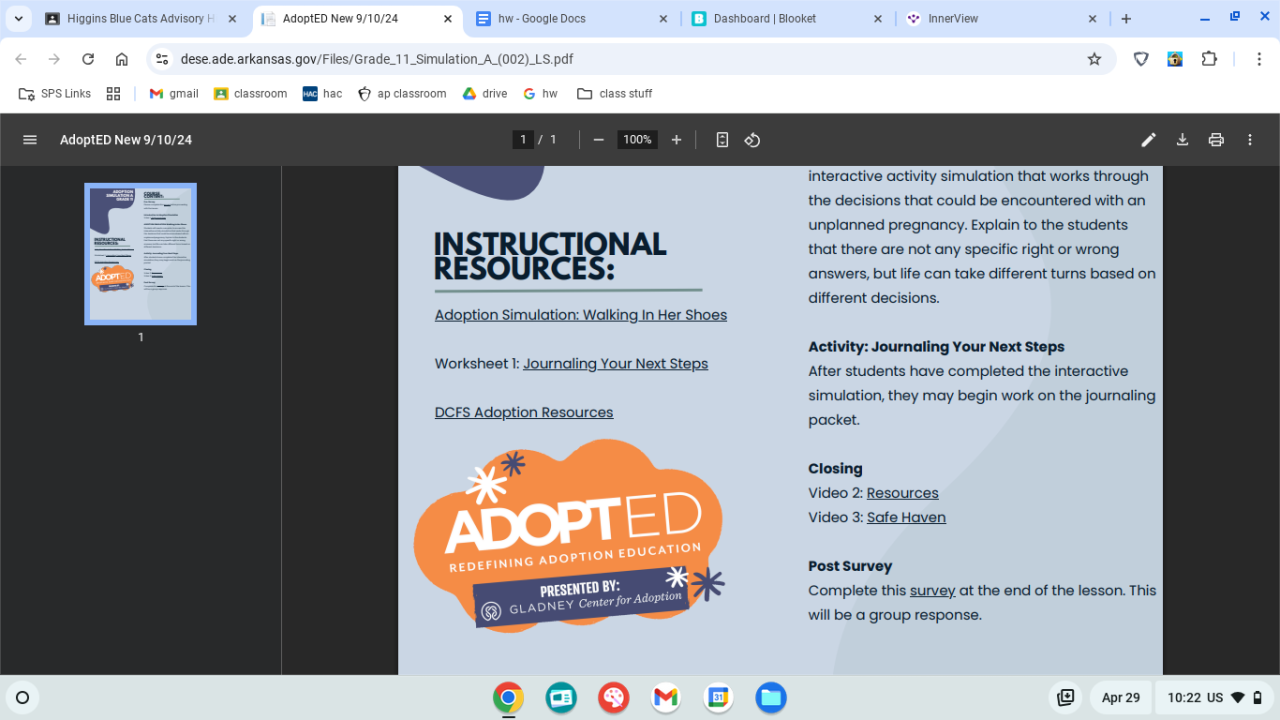
Task: Open the drive bookmark
Action: click(x=485, y=94)
